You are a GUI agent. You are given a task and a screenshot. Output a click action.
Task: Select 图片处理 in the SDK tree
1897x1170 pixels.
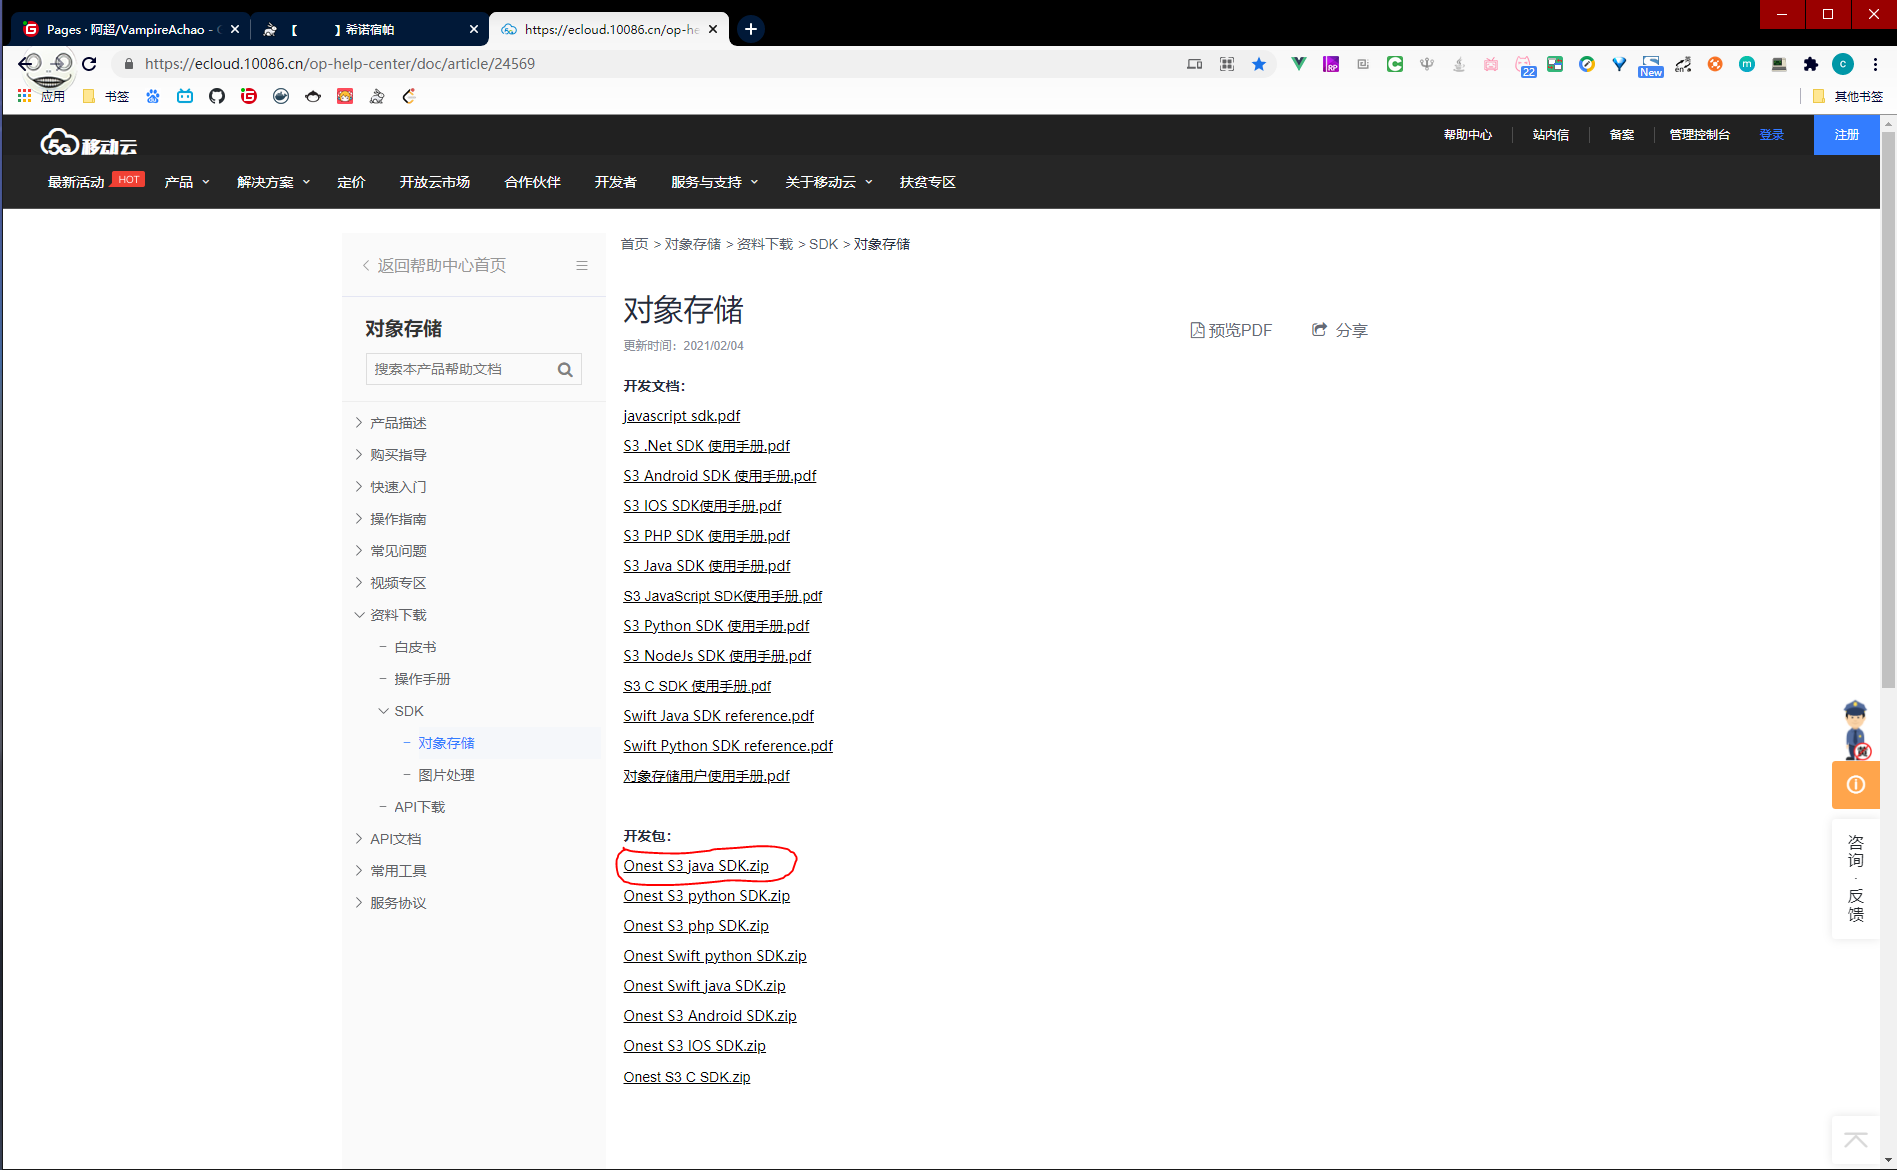pos(446,775)
